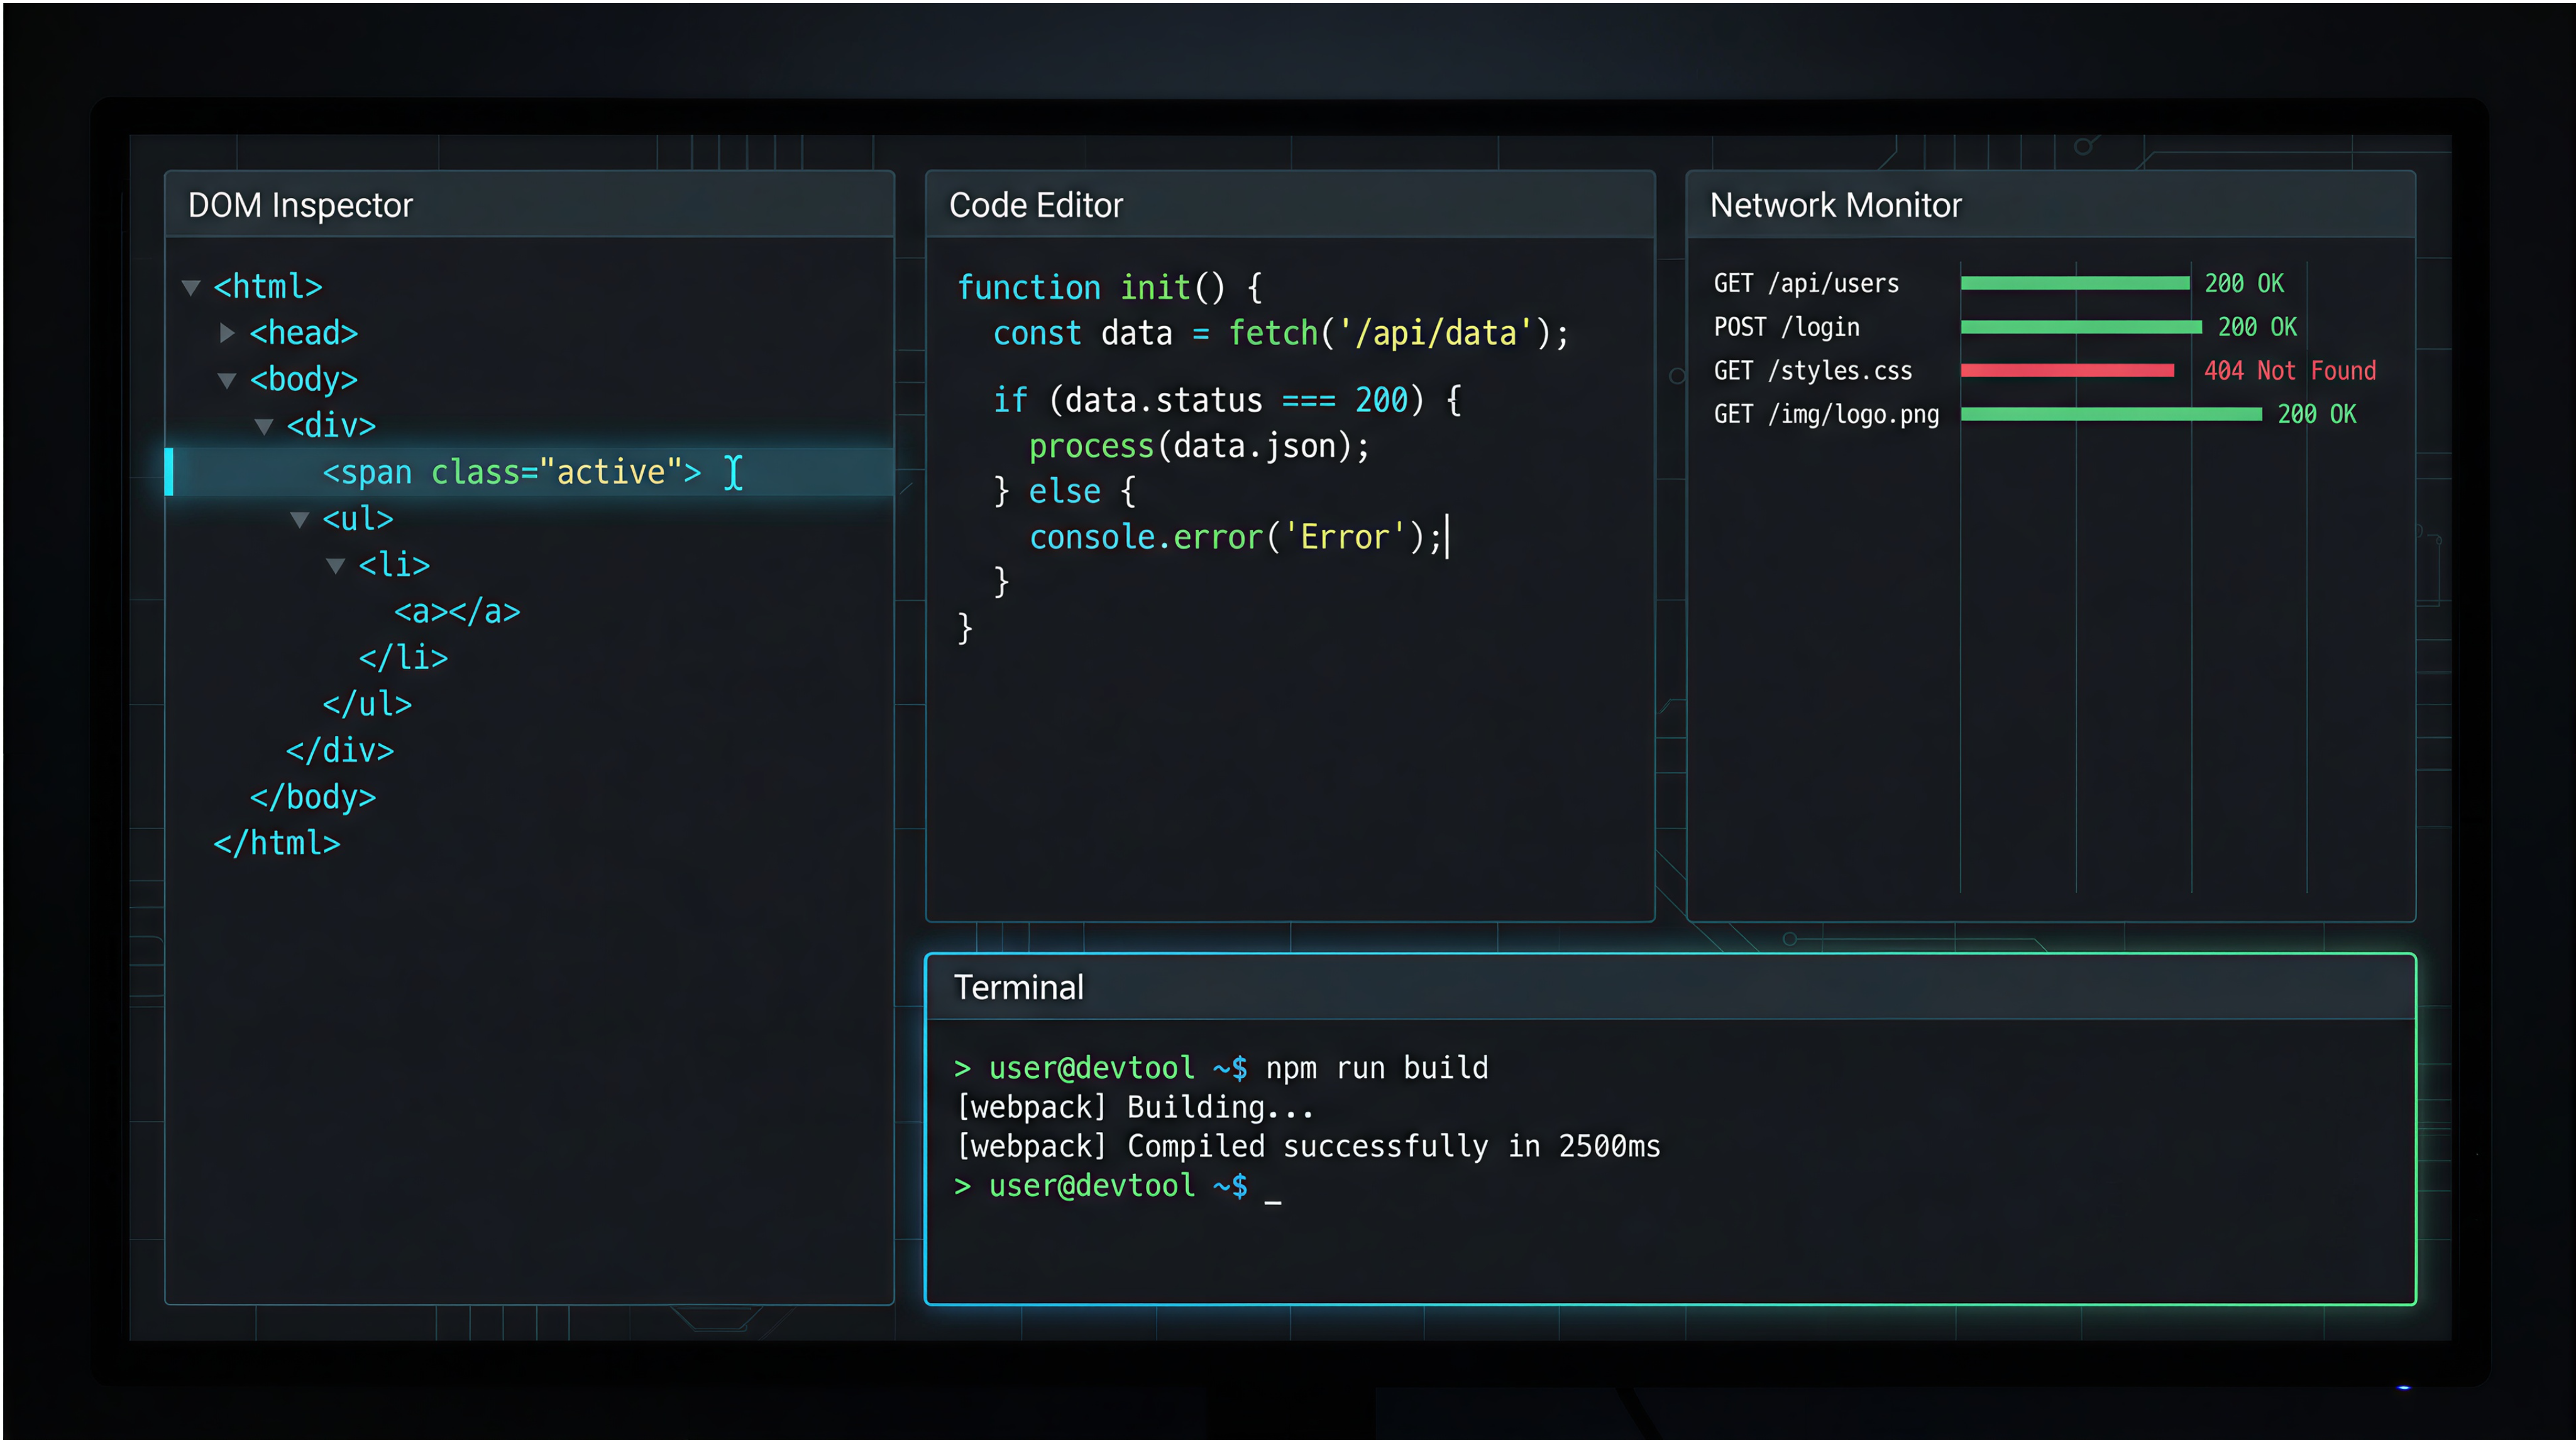Collapse the <div> node triangle
2576x1440 pixels.
[264, 427]
